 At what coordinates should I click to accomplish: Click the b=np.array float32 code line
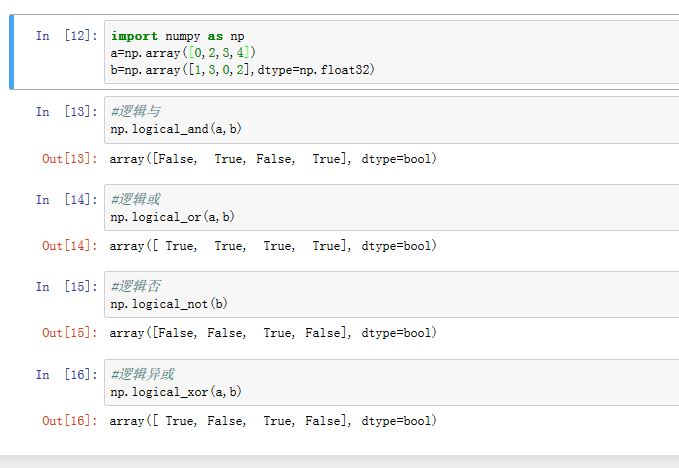[243, 69]
